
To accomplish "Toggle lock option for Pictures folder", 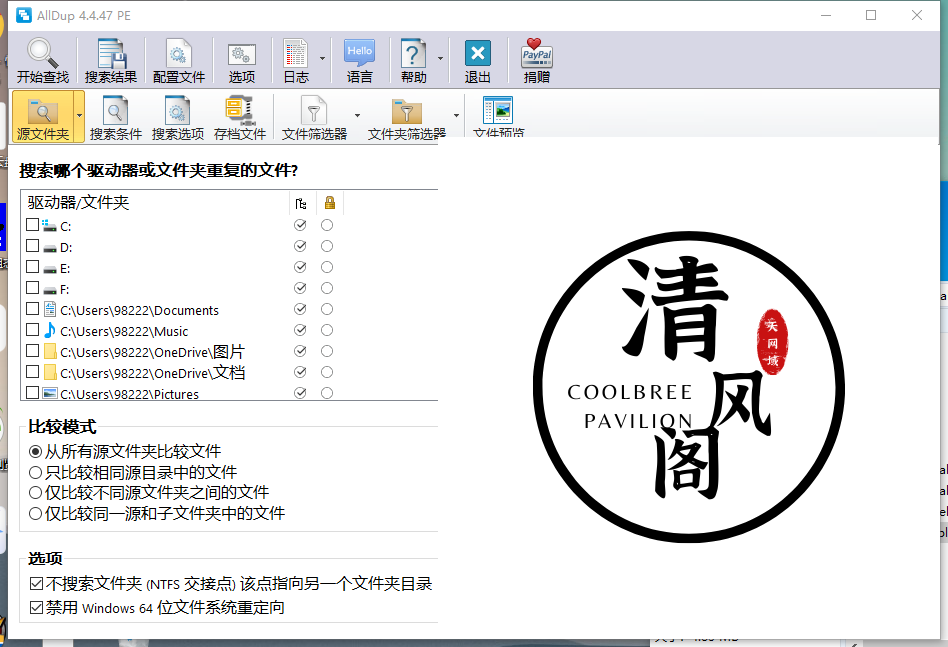I will (x=327, y=392).
